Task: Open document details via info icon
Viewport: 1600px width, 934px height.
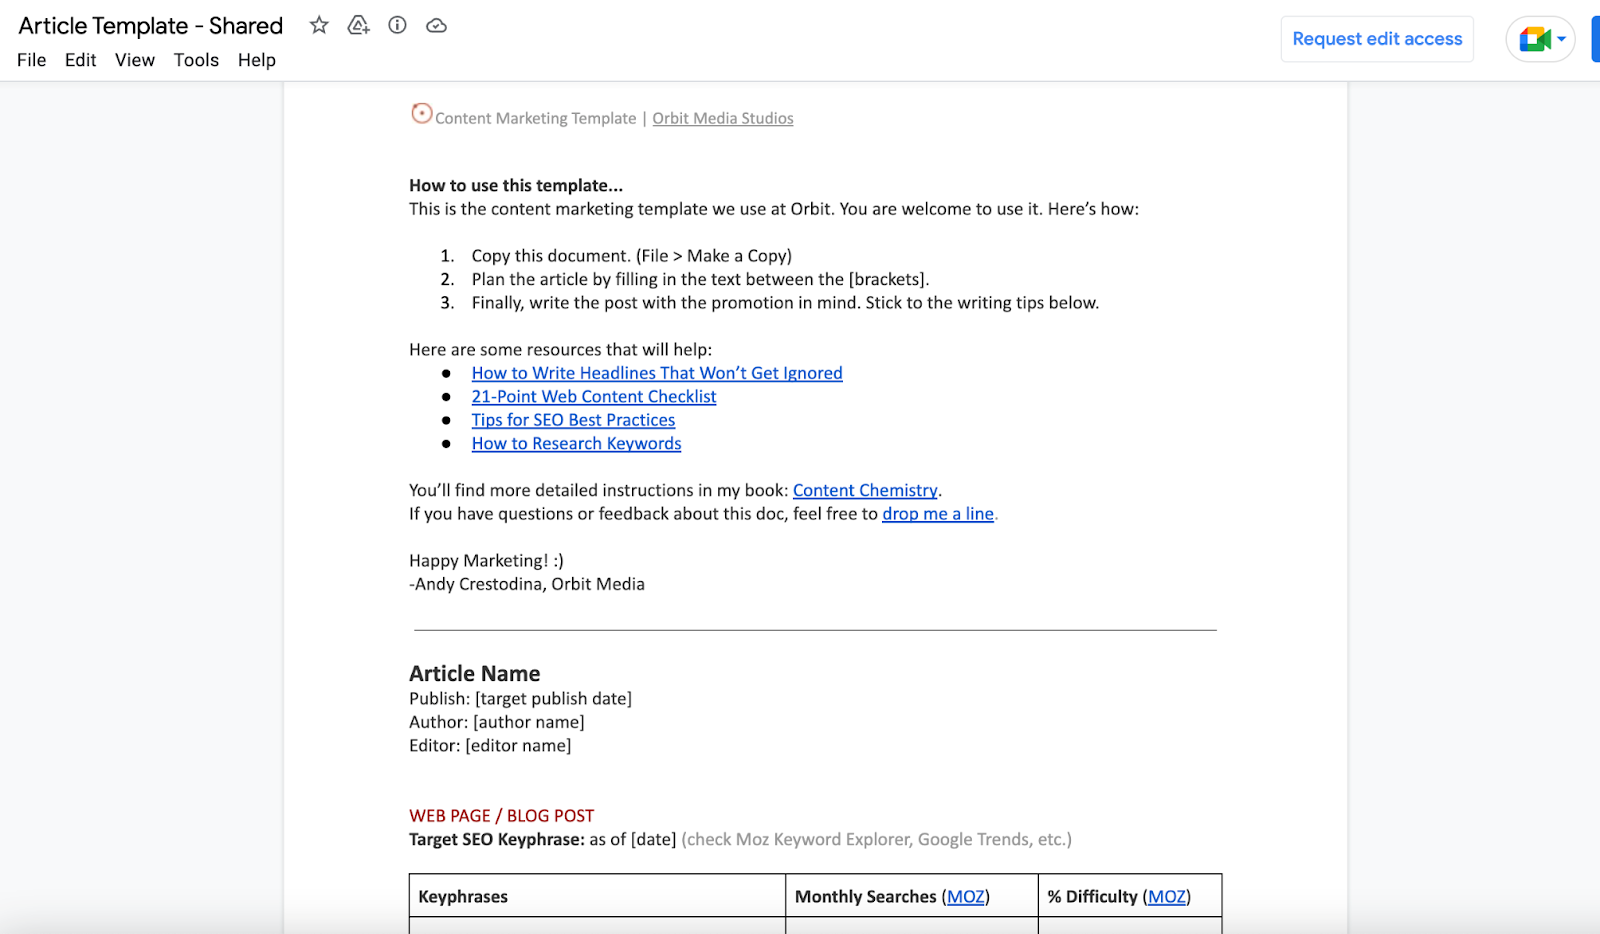Action: click(396, 25)
